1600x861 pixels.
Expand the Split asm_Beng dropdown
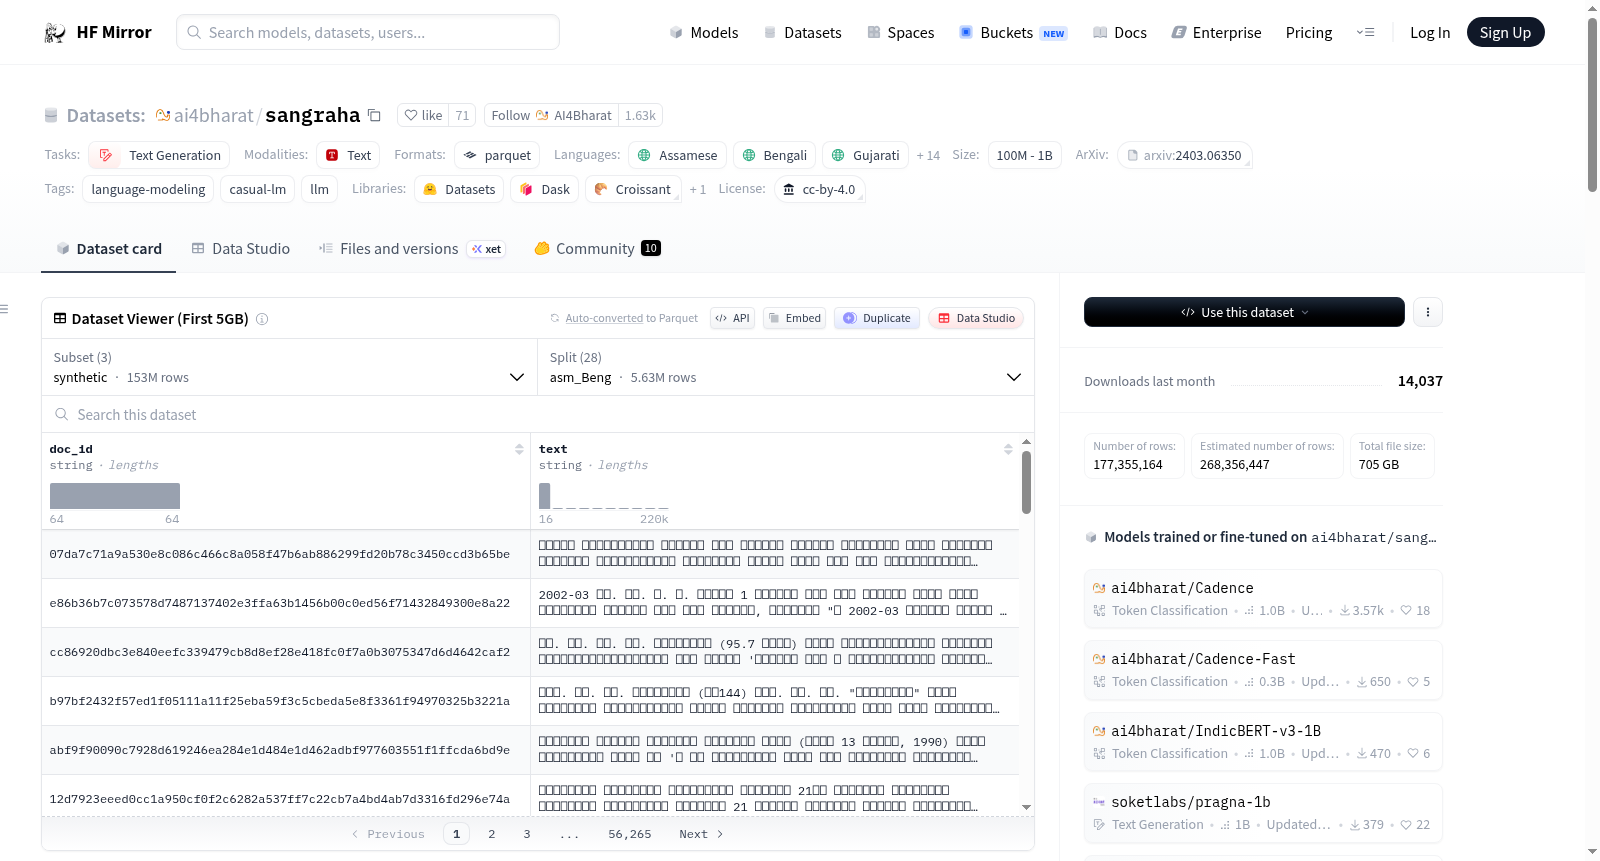(786, 367)
